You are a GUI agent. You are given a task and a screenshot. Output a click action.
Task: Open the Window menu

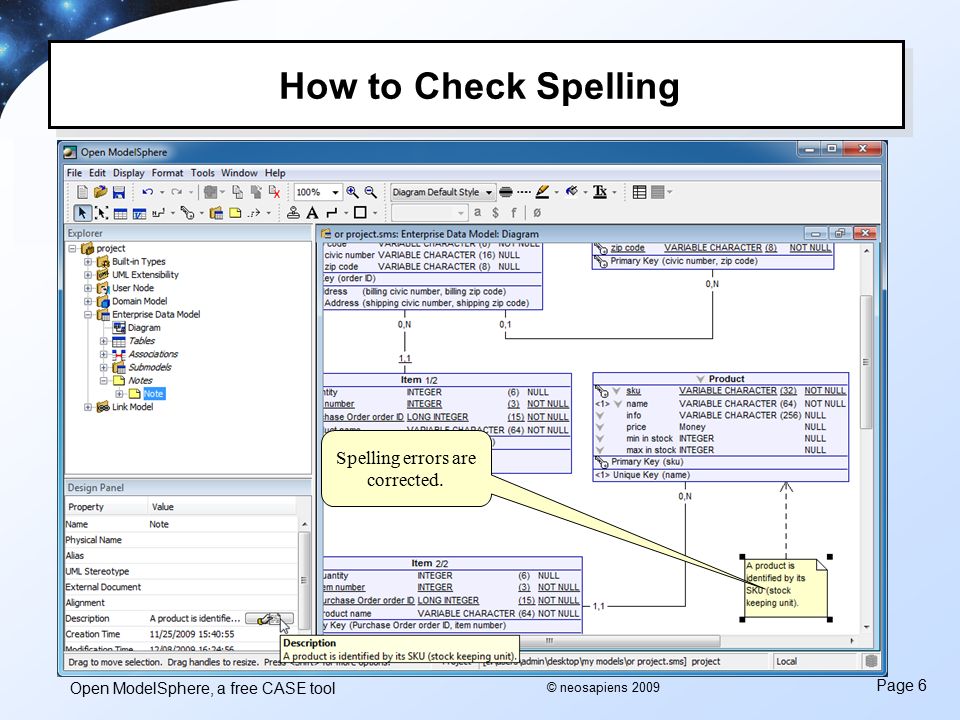tap(239, 173)
